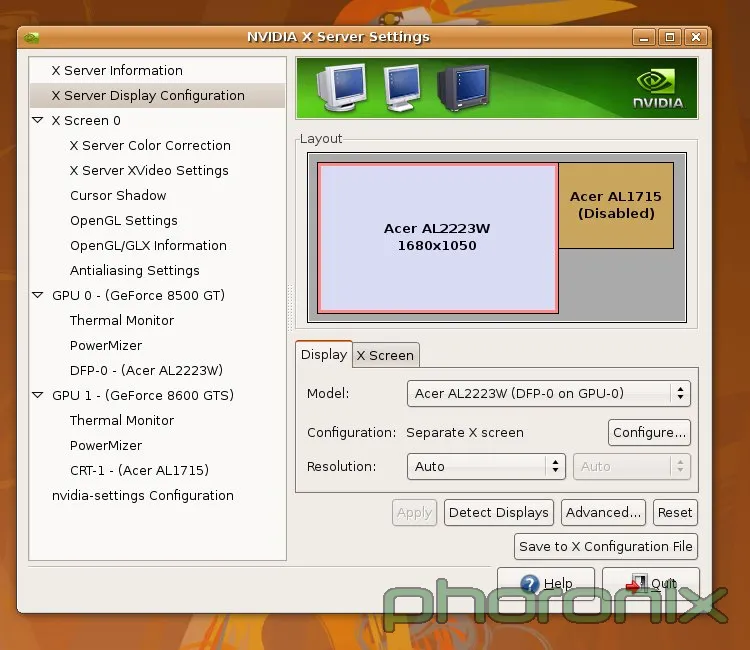Close the NVIDIA X Server Settings window
Image resolution: width=750 pixels, height=650 pixels.
[x=696, y=37]
